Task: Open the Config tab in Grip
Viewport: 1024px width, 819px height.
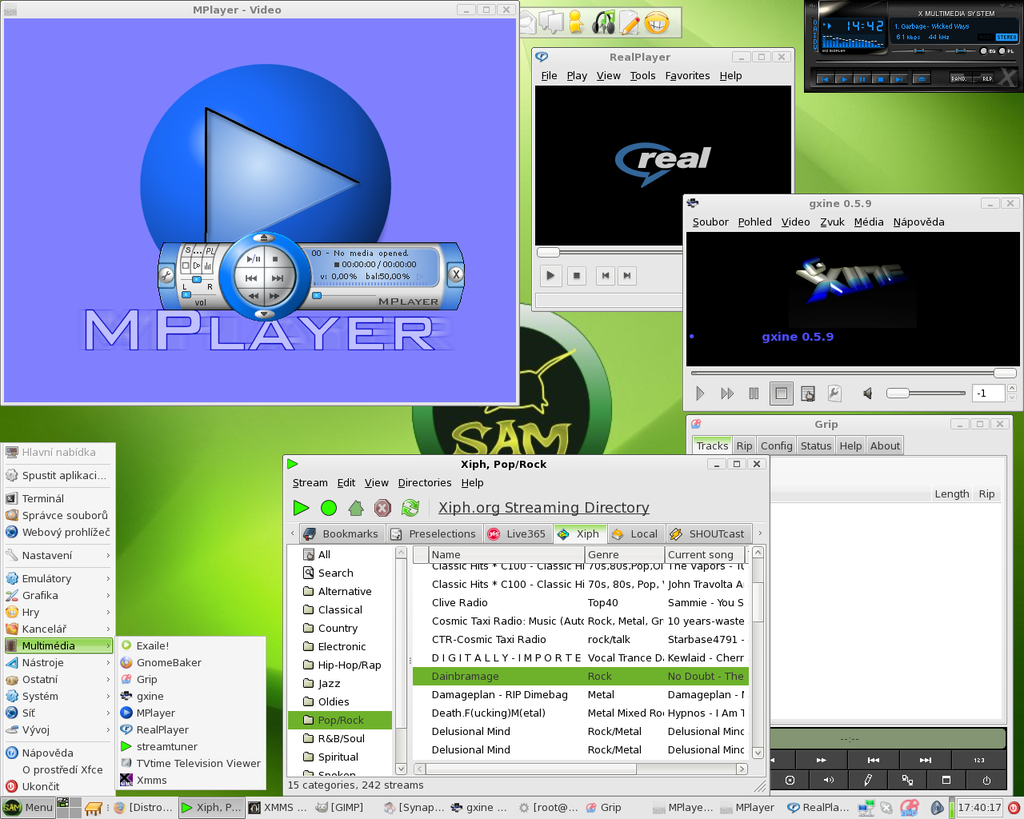Action: click(x=776, y=446)
